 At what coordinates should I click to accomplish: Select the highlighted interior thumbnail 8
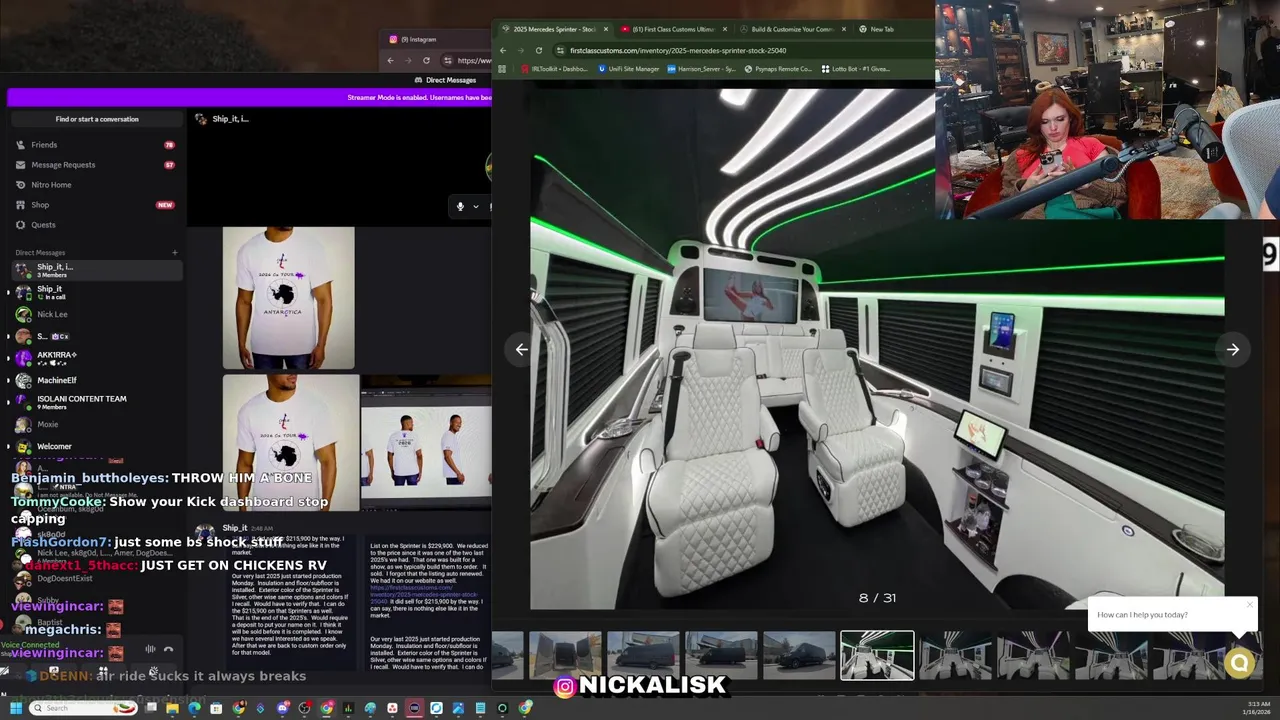pyautogui.click(x=877, y=655)
